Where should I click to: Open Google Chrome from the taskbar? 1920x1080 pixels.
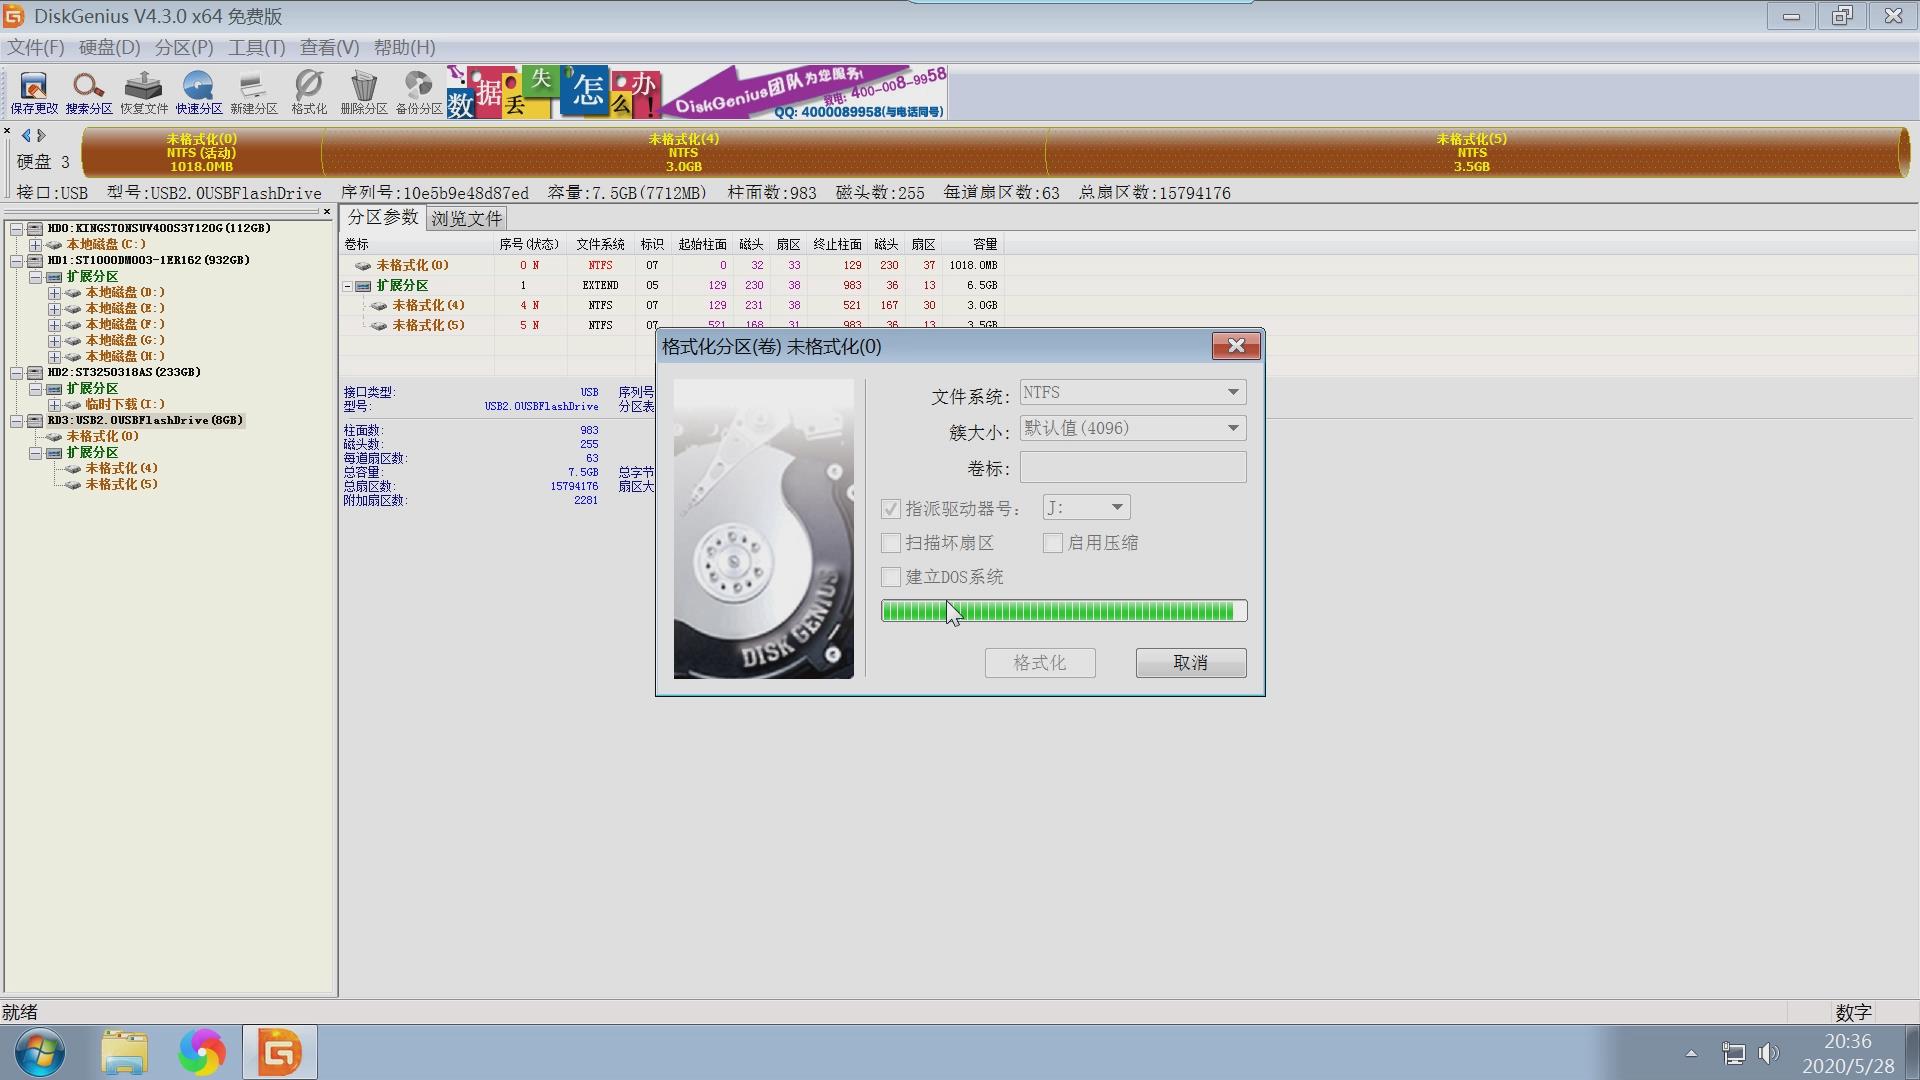point(202,1051)
